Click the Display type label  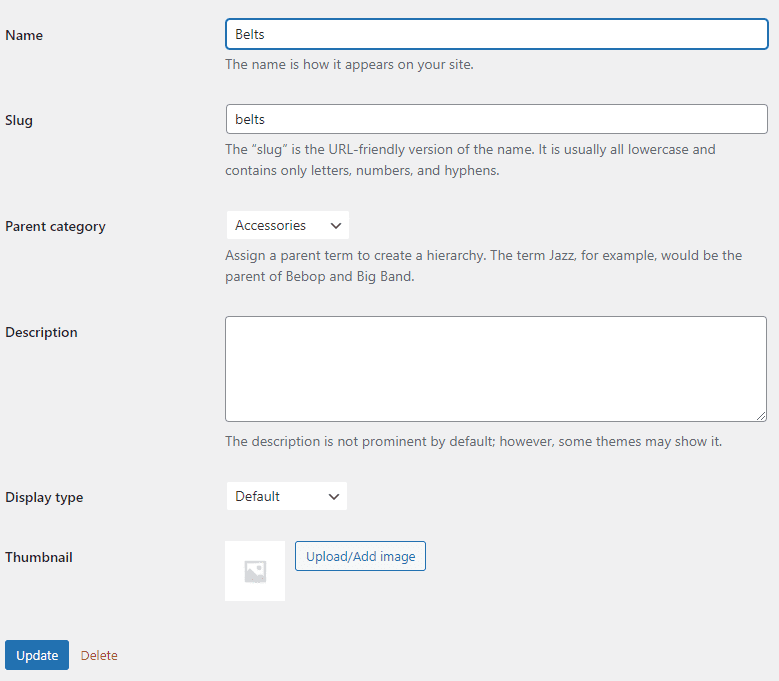tap(44, 498)
